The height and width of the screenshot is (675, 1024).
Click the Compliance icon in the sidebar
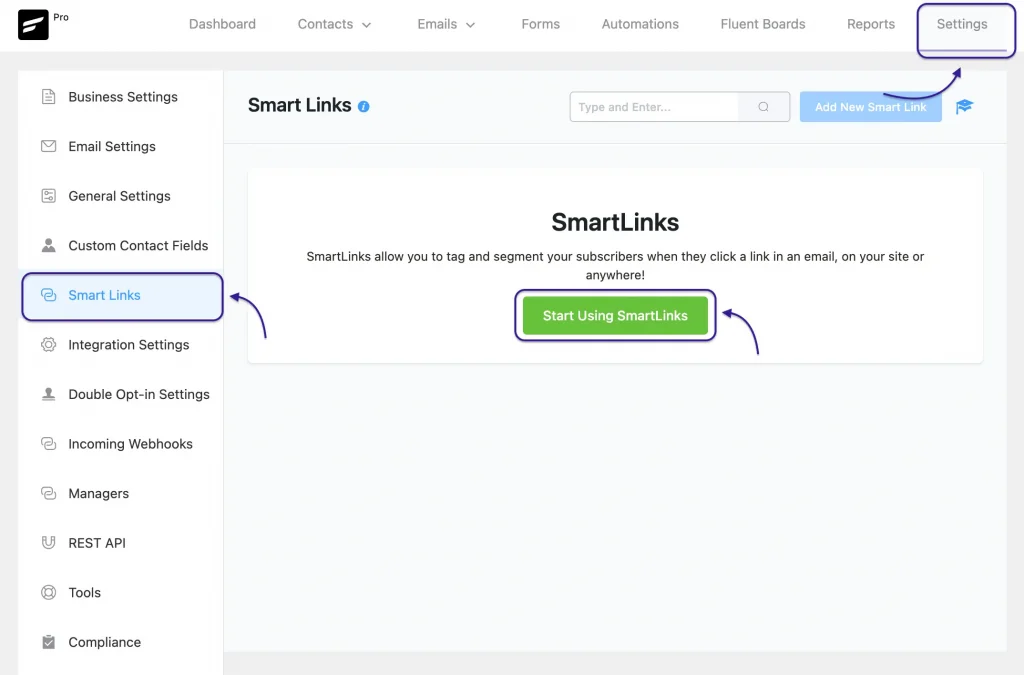[x=47, y=641]
